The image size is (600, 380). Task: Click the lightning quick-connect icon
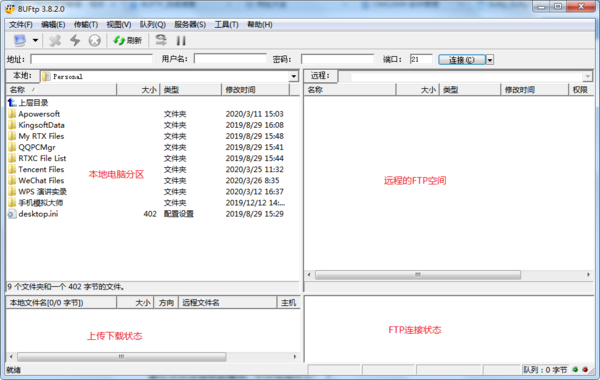click(75, 40)
